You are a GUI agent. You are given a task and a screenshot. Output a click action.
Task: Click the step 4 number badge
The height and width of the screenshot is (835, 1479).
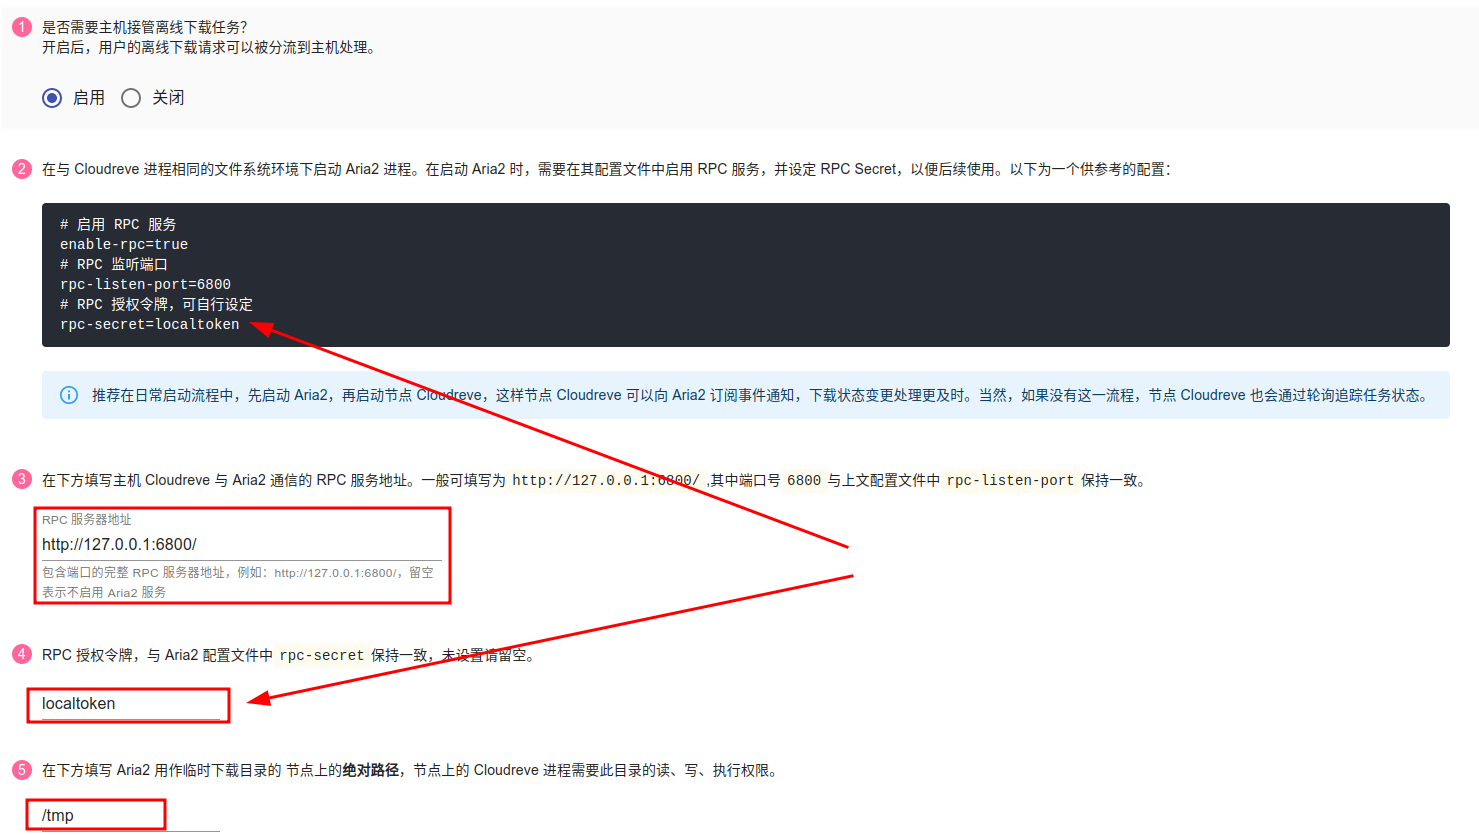click(x=22, y=654)
